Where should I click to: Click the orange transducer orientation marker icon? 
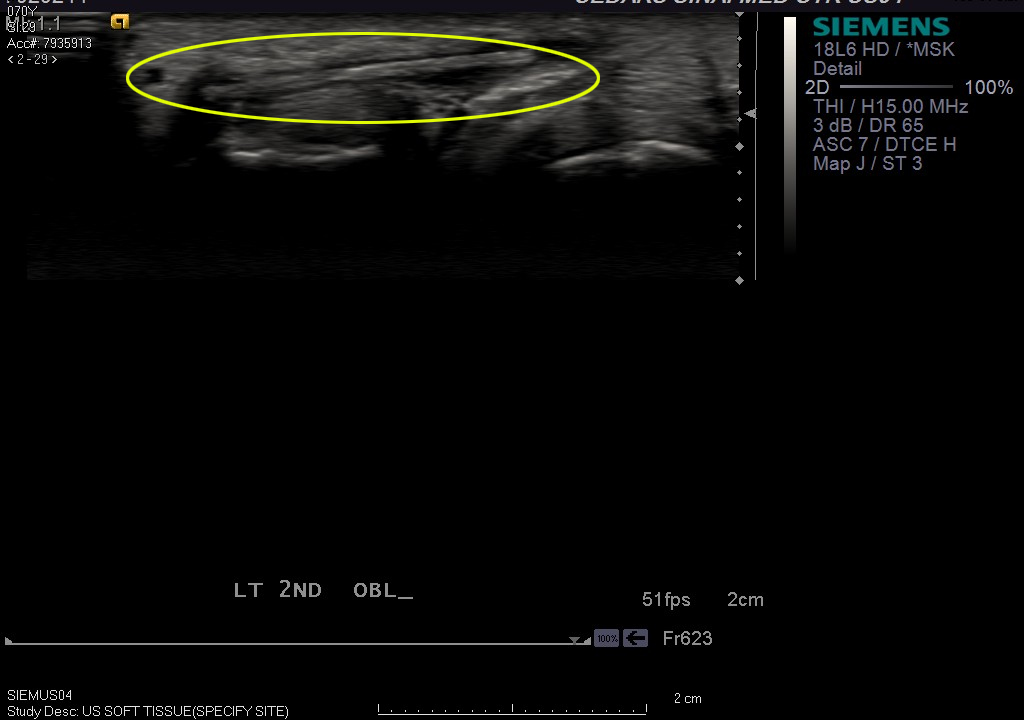click(120, 22)
